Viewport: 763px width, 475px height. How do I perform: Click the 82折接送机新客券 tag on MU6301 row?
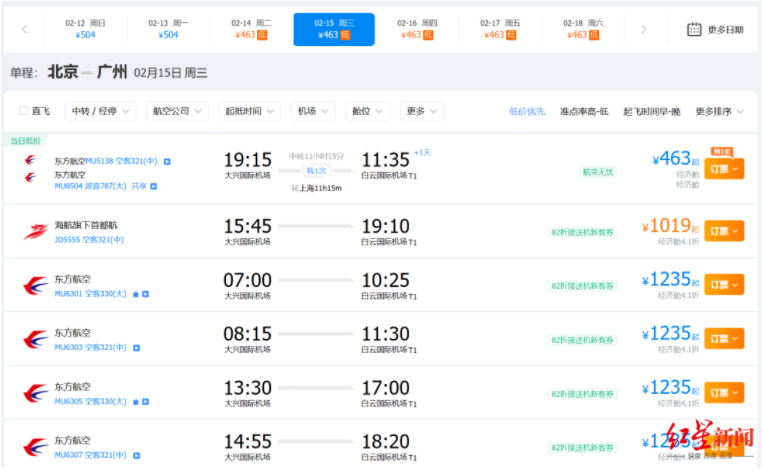582,286
